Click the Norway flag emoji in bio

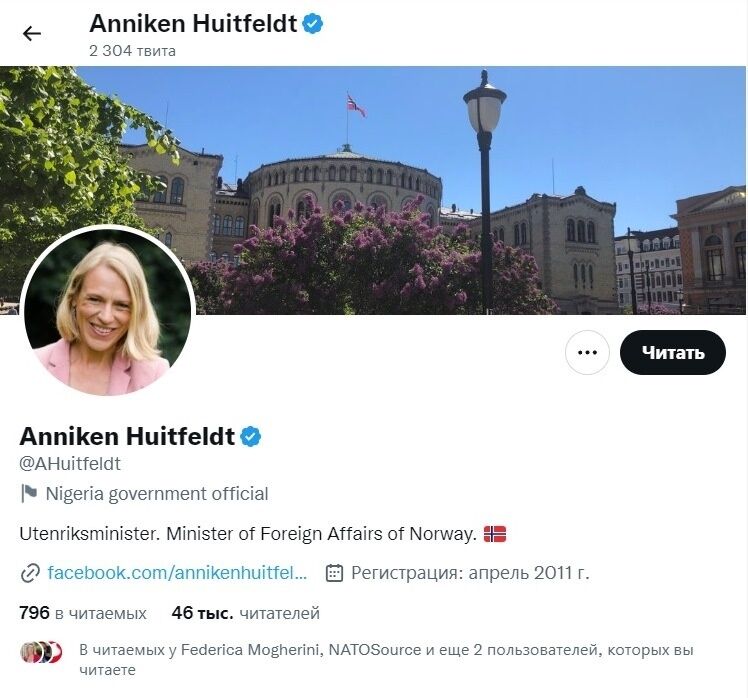pos(495,533)
